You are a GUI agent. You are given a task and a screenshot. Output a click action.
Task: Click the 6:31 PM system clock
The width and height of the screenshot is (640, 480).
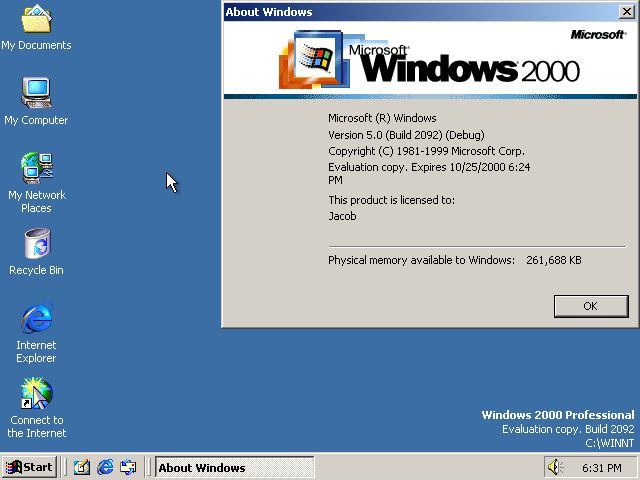602,468
